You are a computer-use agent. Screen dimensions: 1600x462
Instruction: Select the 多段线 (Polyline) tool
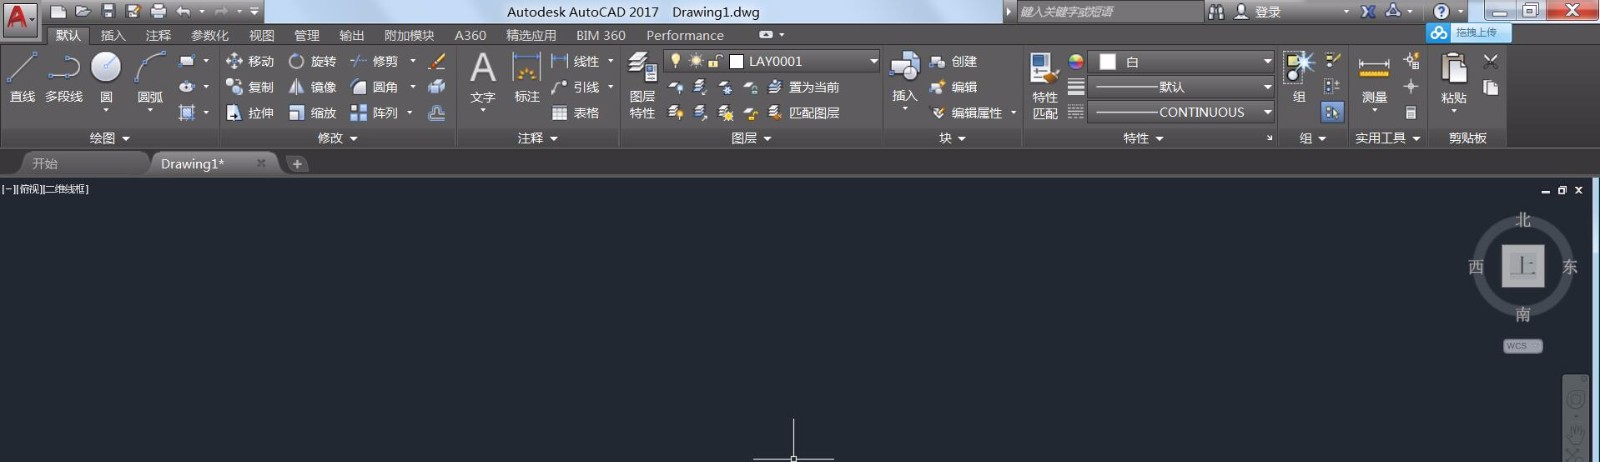64,78
